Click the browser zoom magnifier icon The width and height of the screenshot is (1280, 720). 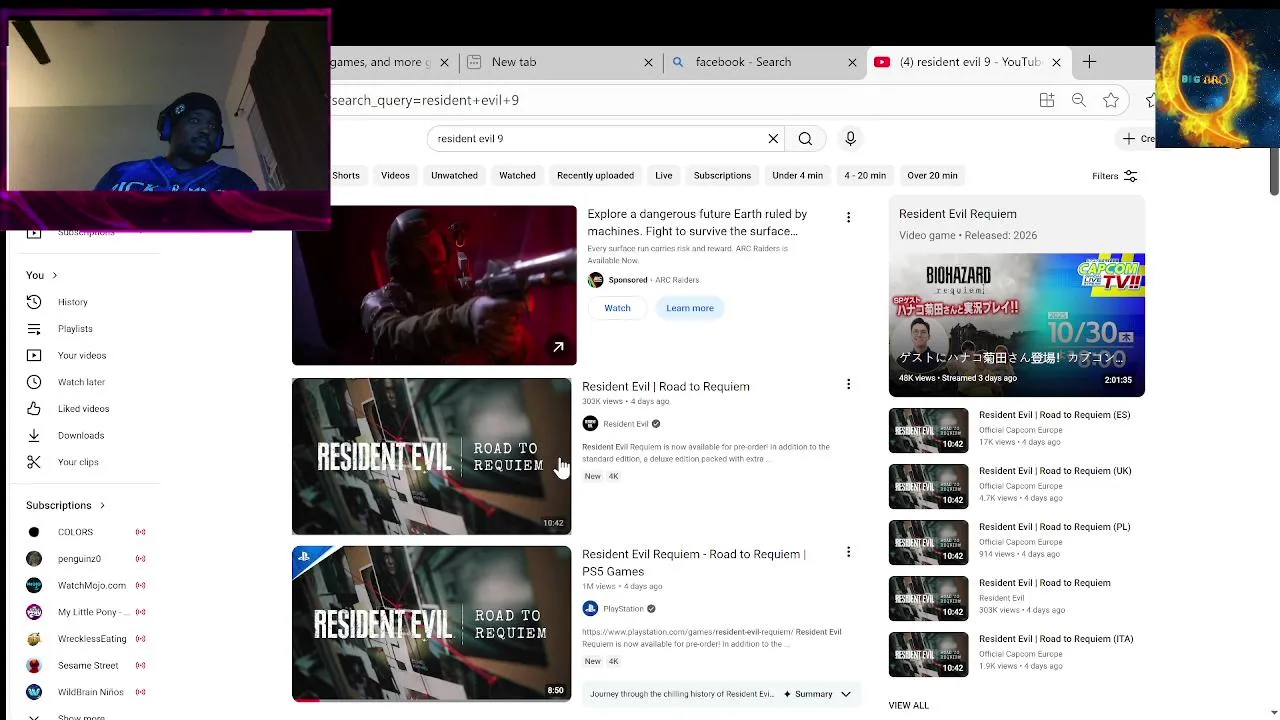tap(1079, 100)
